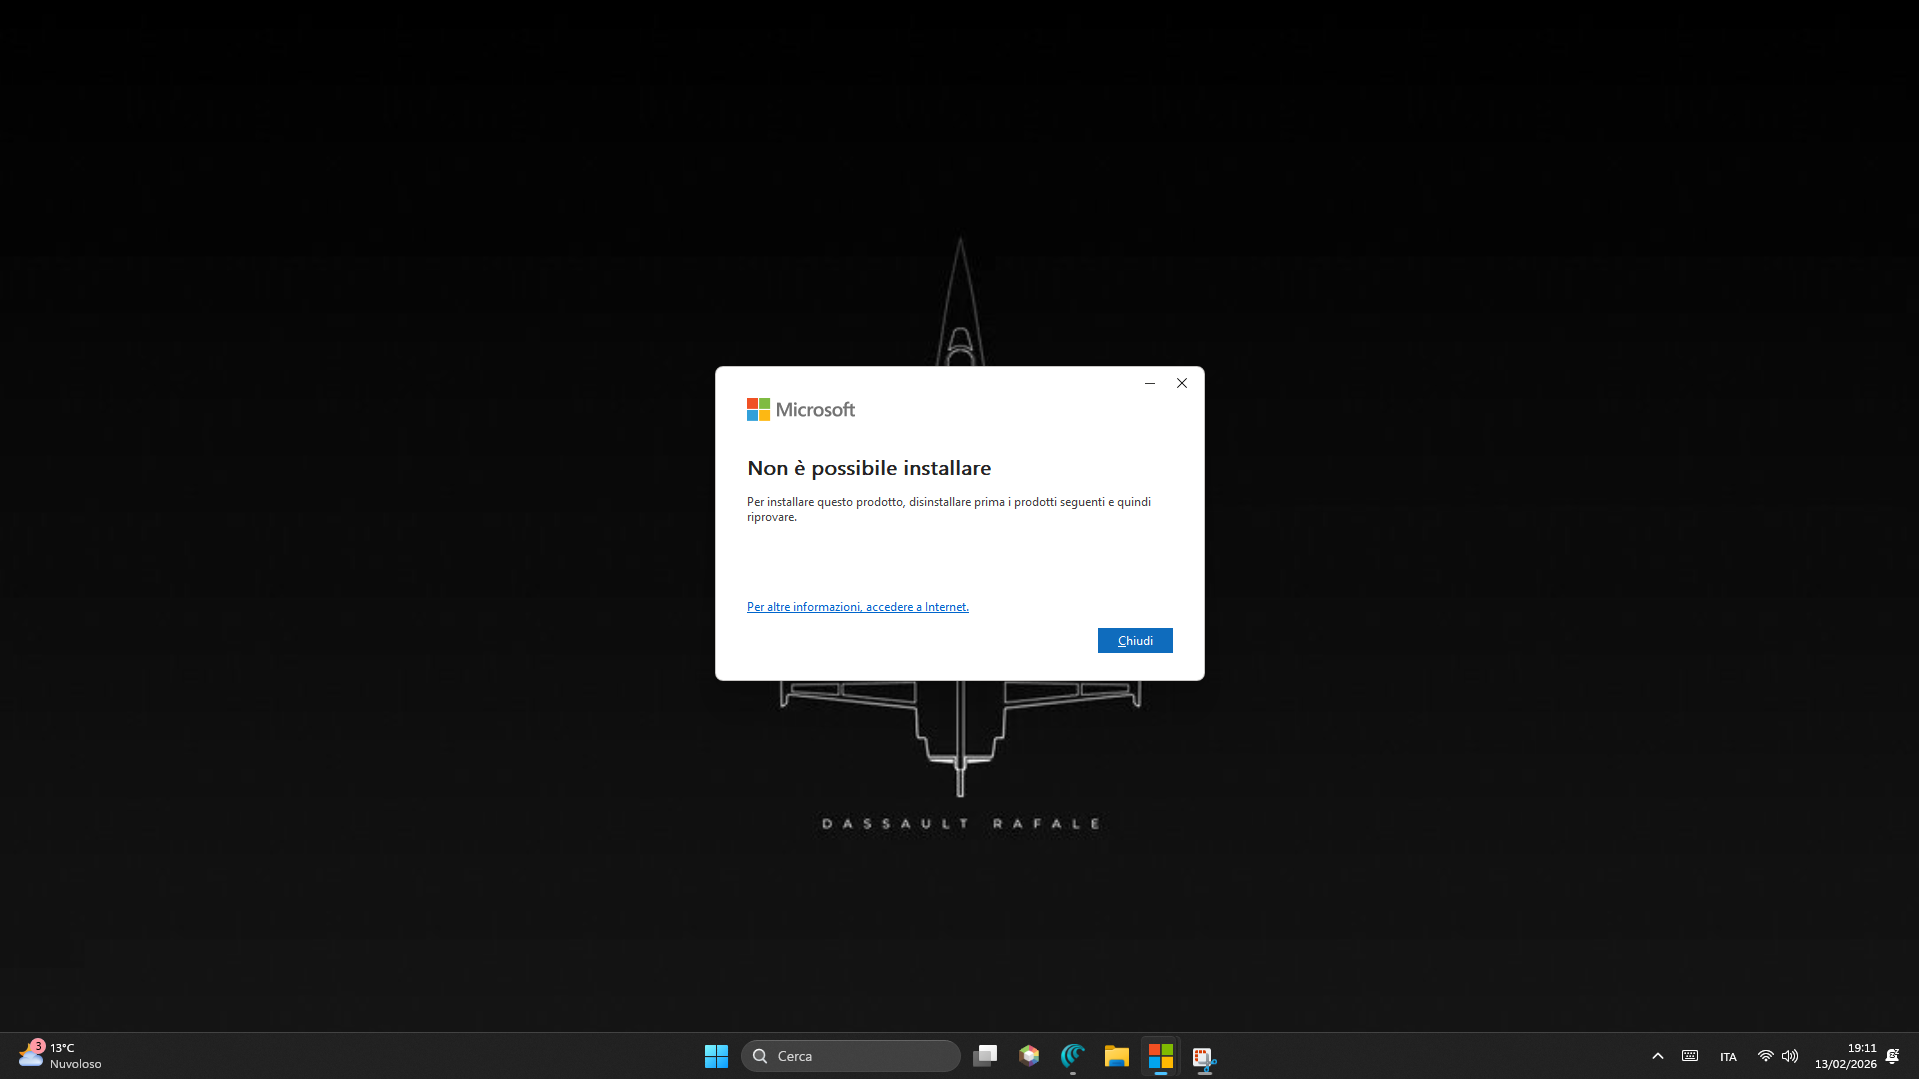The height and width of the screenshot is (1079, 1919).
Task: Close the Microsoft installer dialog with X
Action: pos(1181,383)
